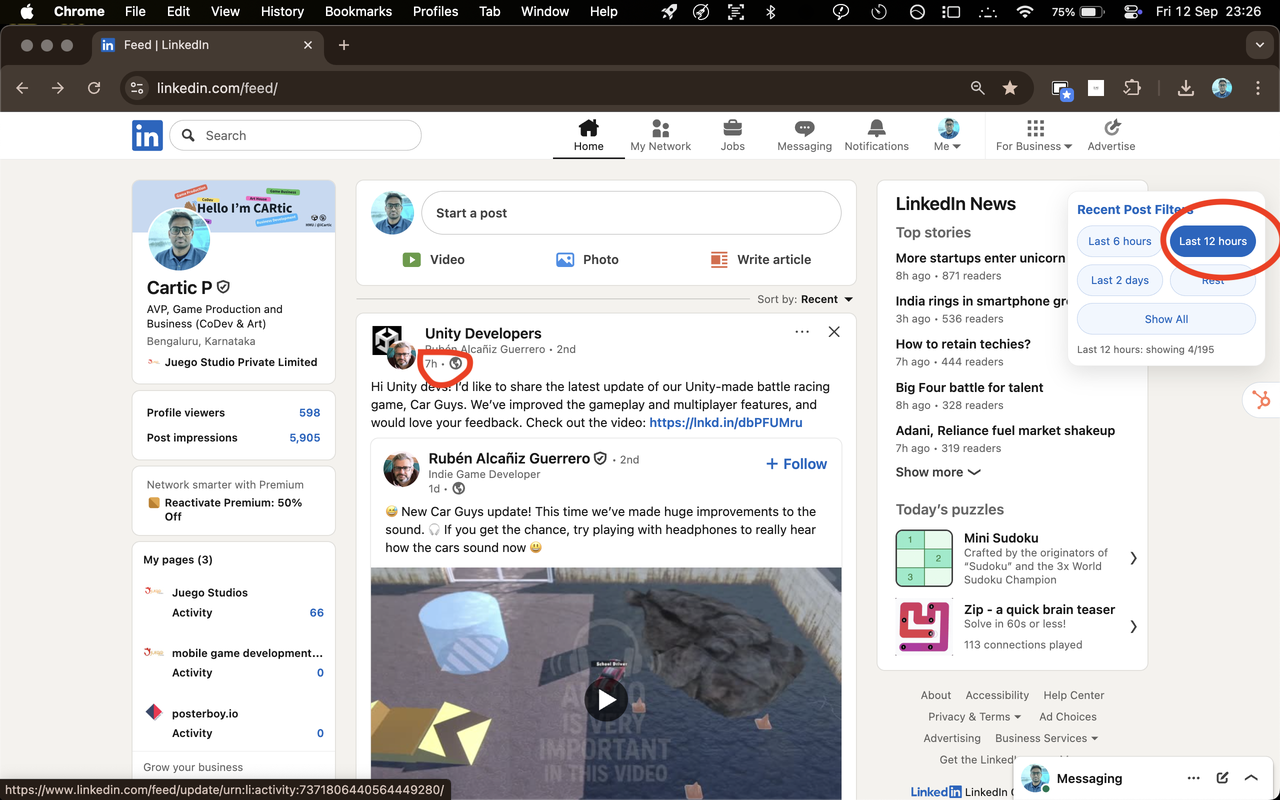Compose new message in overlay
1280x800 pixels.
point(1222,778)
